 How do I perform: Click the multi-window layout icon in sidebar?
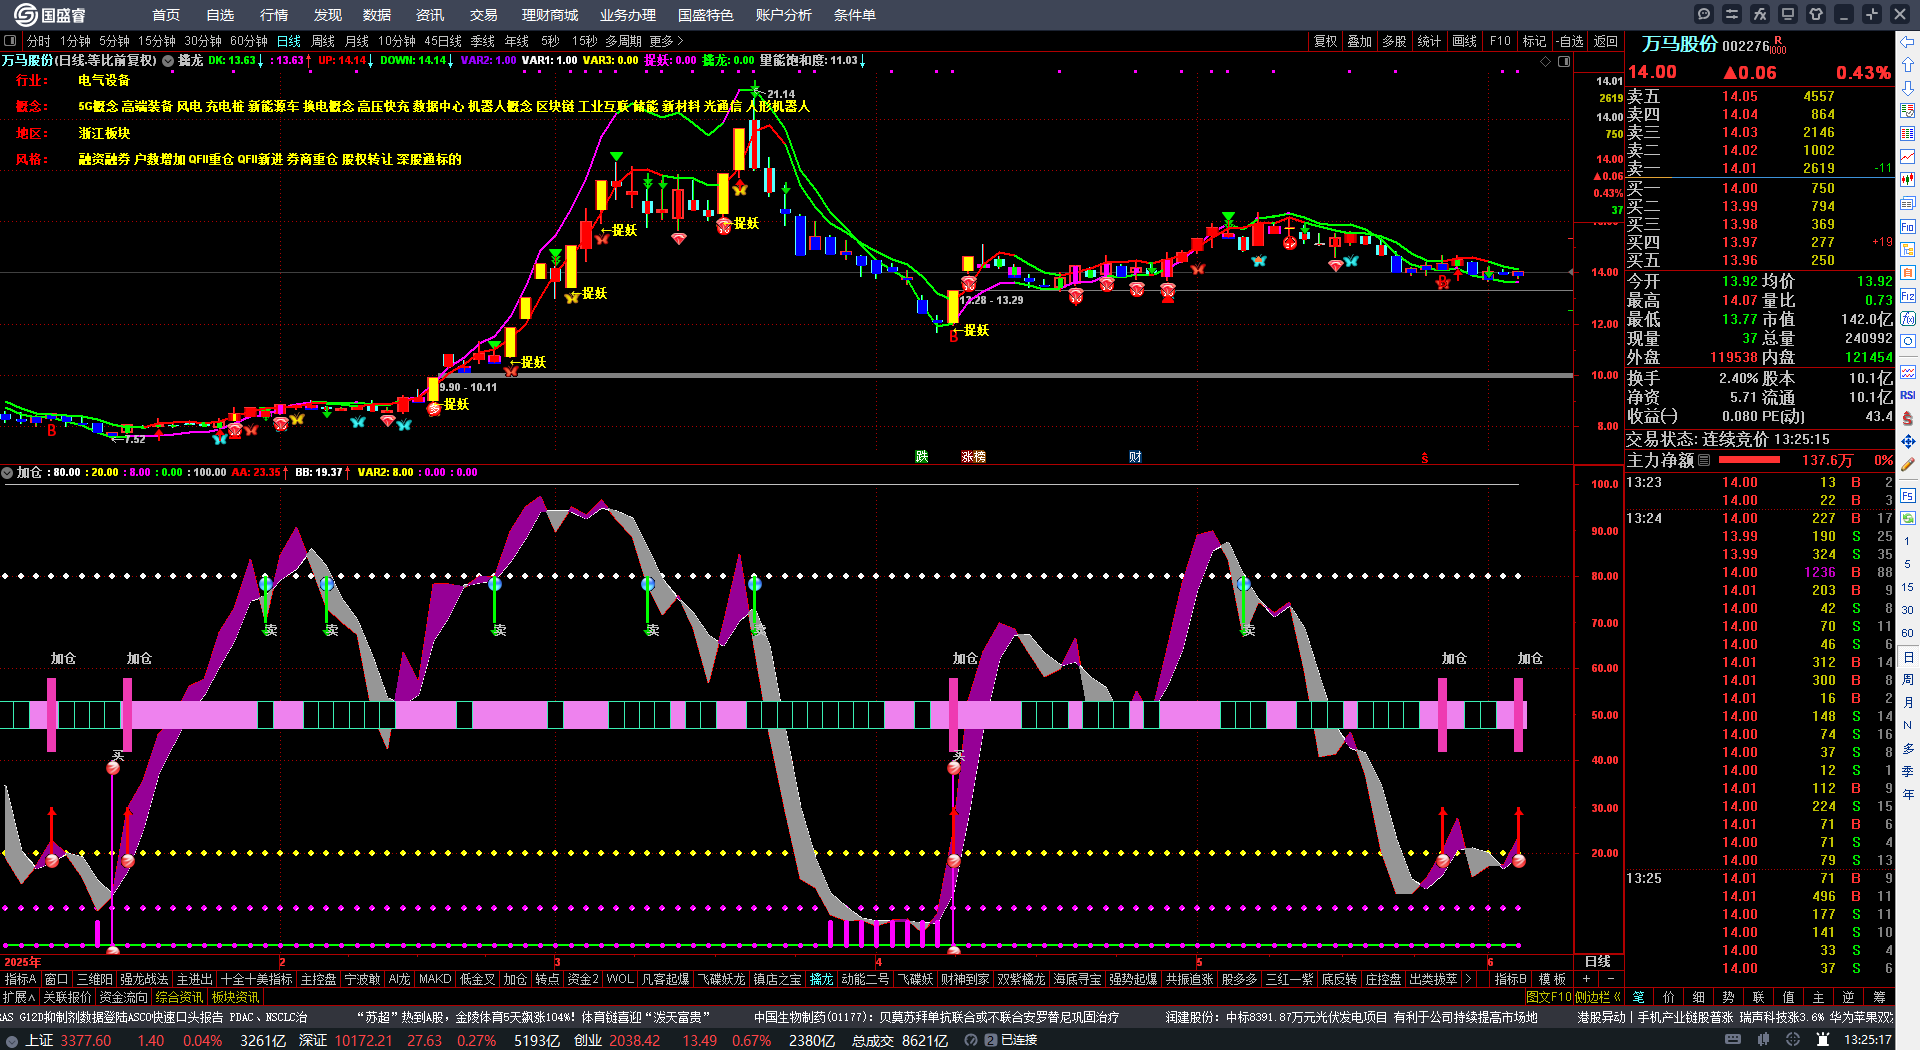click(1908, 203)
